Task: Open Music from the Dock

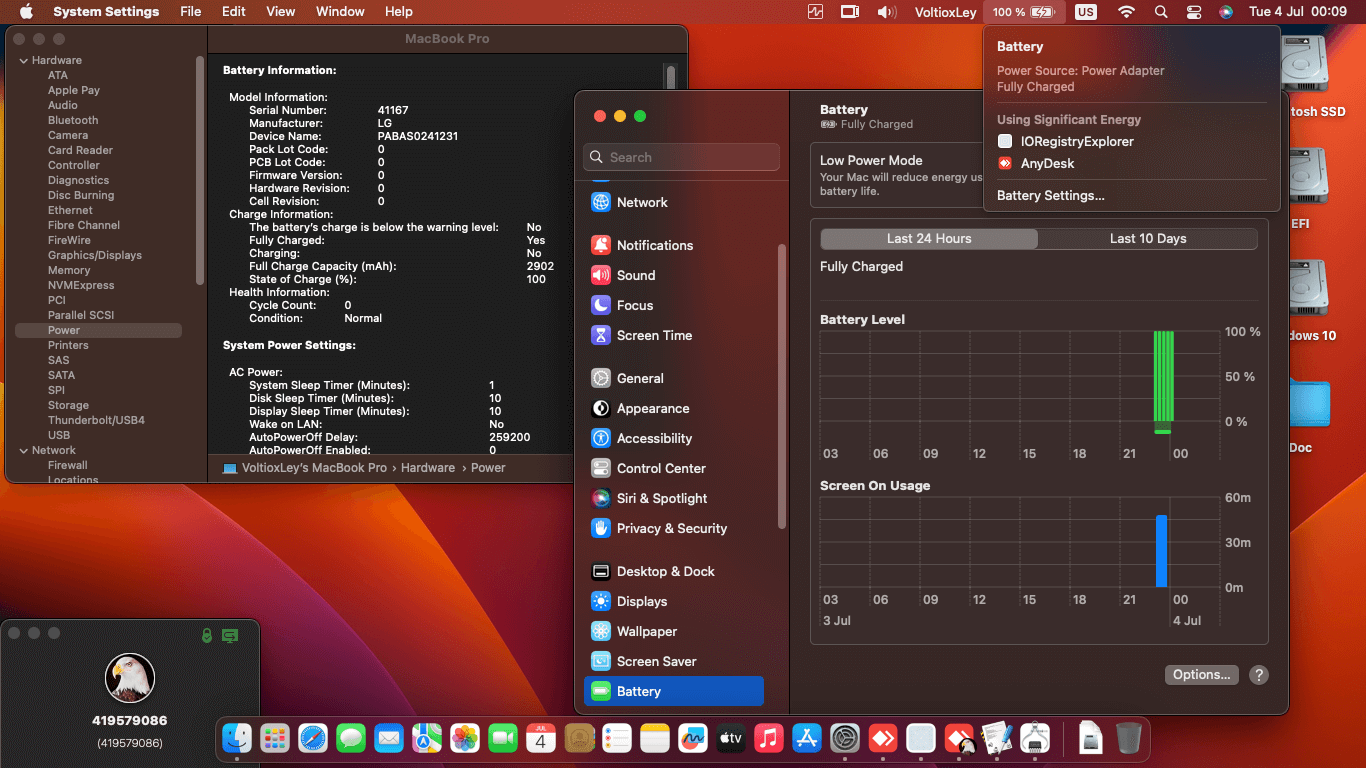Action: click(x=769, y=739)
